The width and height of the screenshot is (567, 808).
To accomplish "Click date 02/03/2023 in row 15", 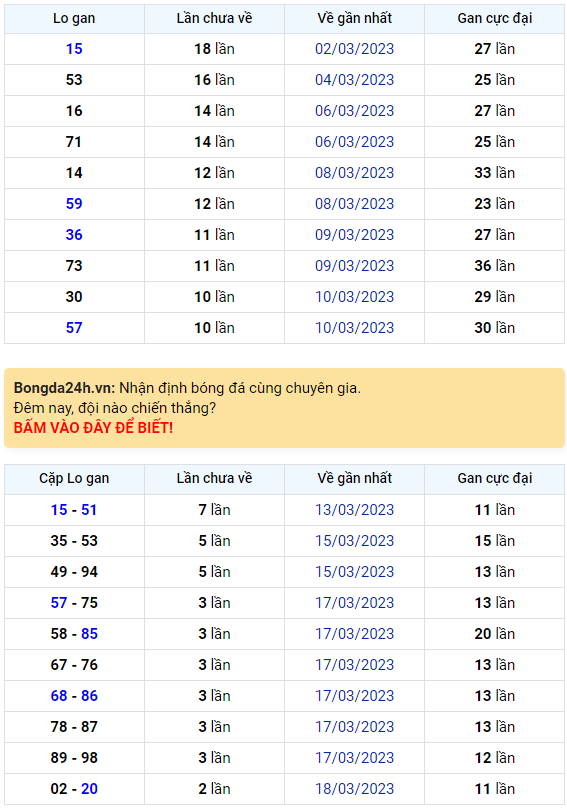I will coord(355,49).
